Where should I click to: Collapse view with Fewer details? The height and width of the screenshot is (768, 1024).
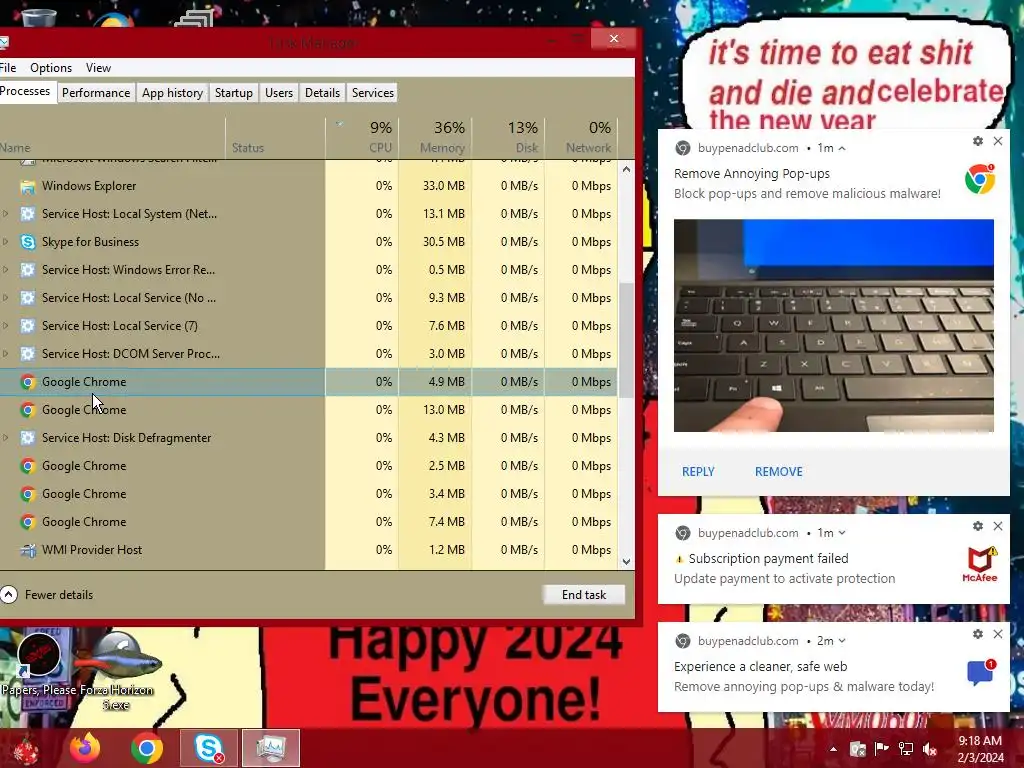(47, 595)
